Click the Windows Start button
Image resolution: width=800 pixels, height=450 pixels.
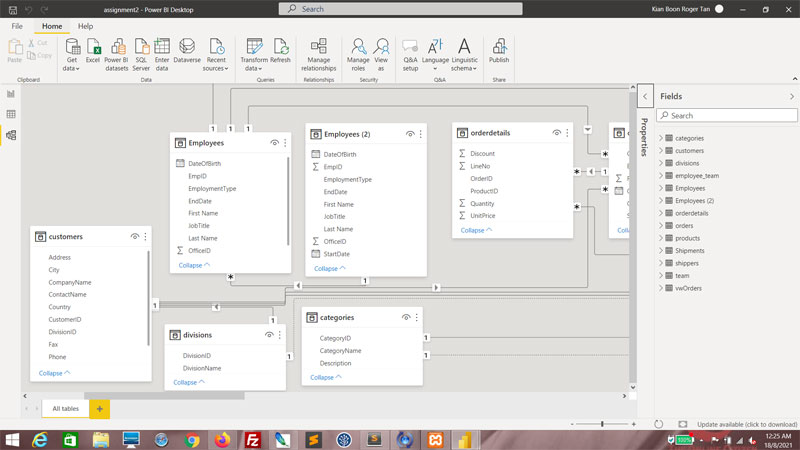point(12,440)
